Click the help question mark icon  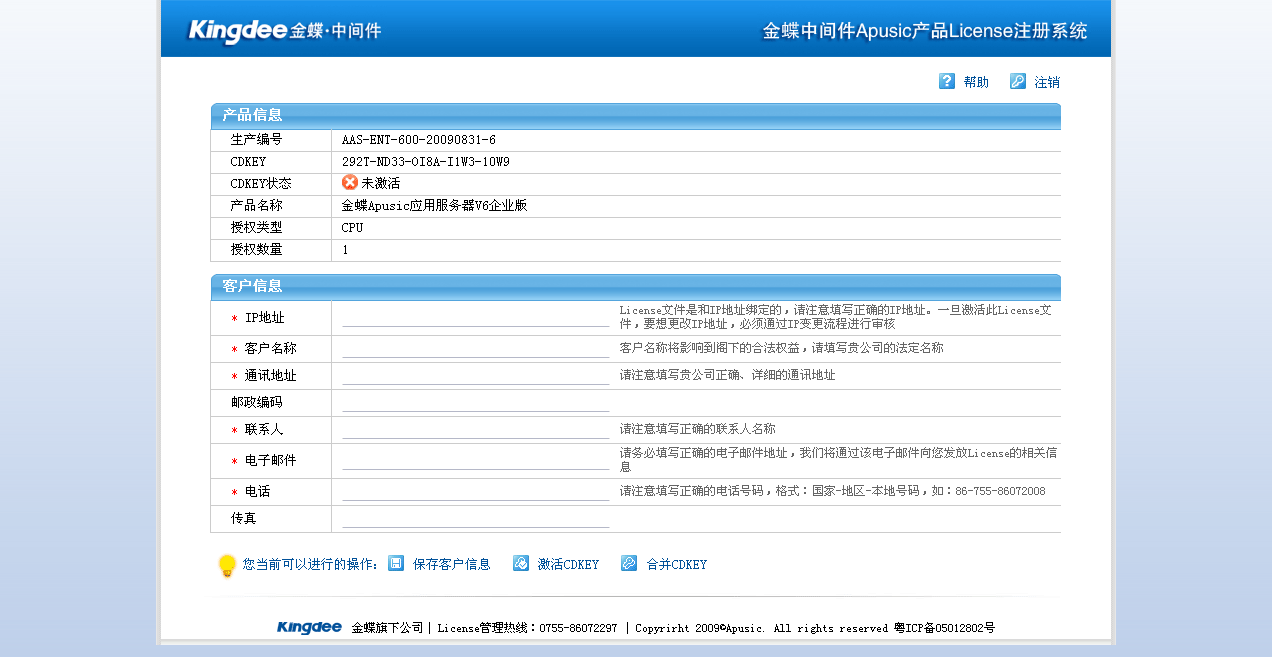947,82
